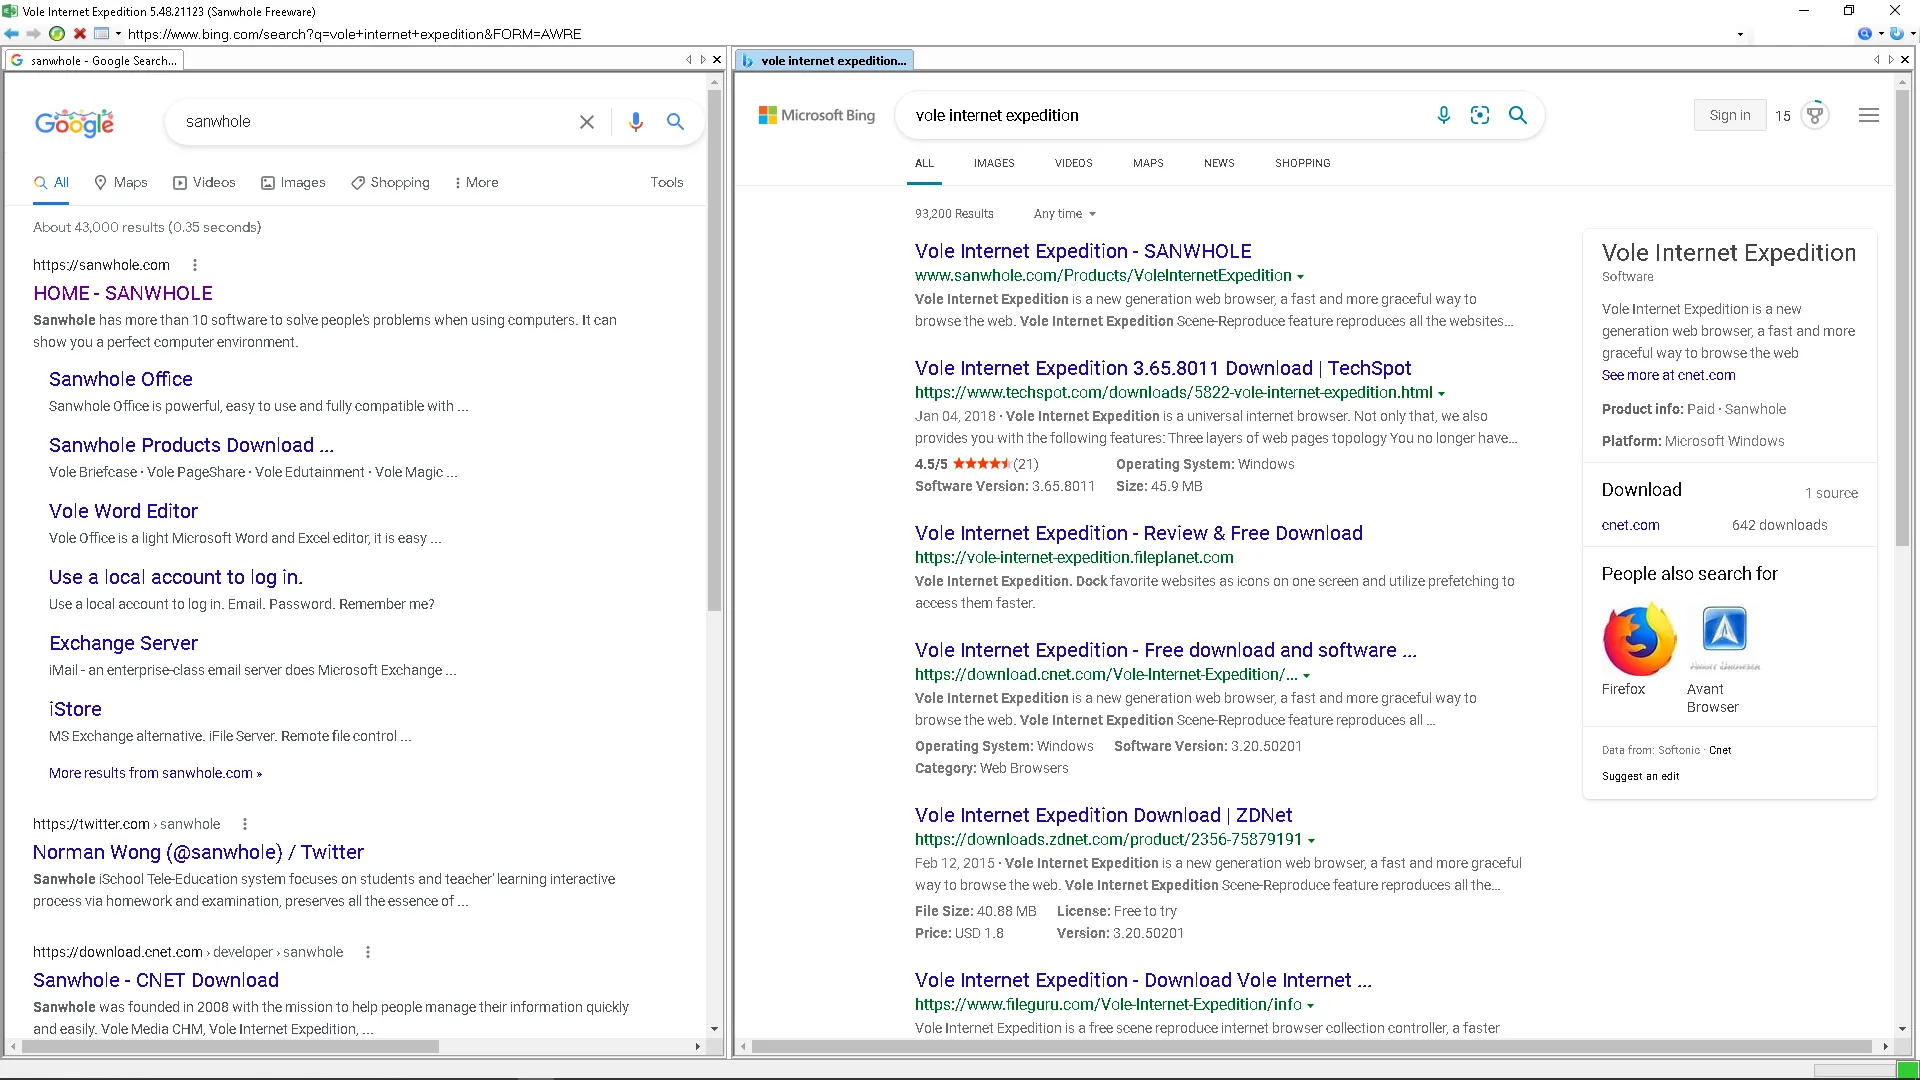Click Bing's voice search microphone
Screen dimensions: 1920x1080
click(1443, 115)
